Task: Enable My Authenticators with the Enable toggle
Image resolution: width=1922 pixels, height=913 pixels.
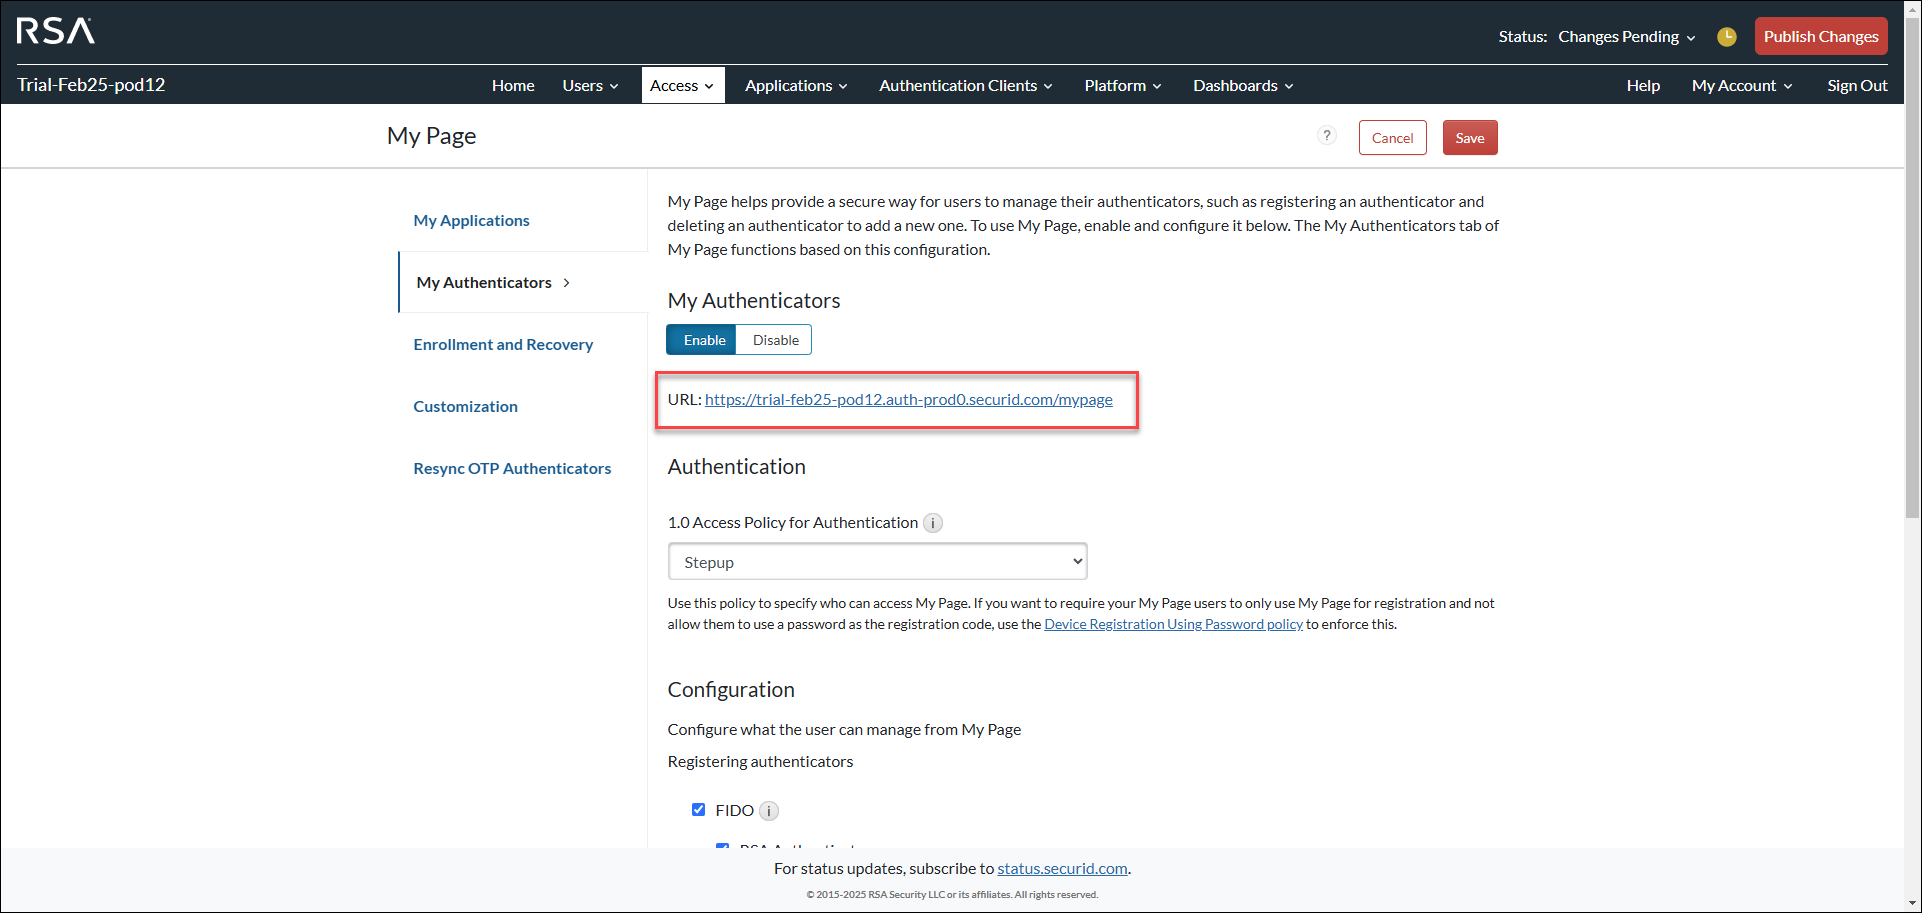Action: 703,340
